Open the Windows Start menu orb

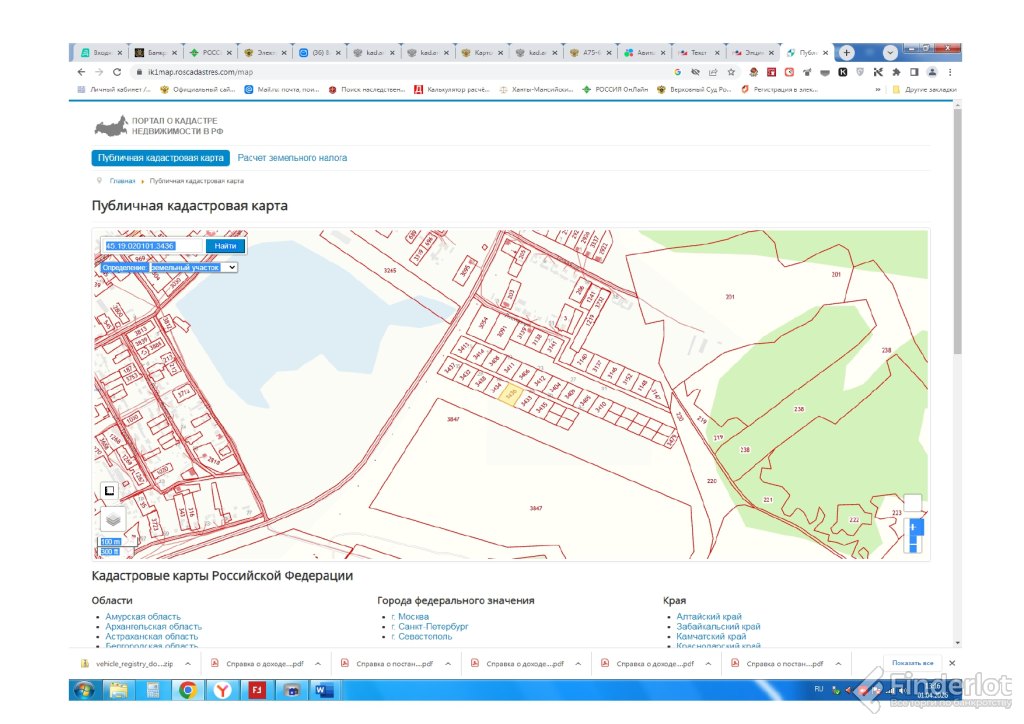point(84,689)
